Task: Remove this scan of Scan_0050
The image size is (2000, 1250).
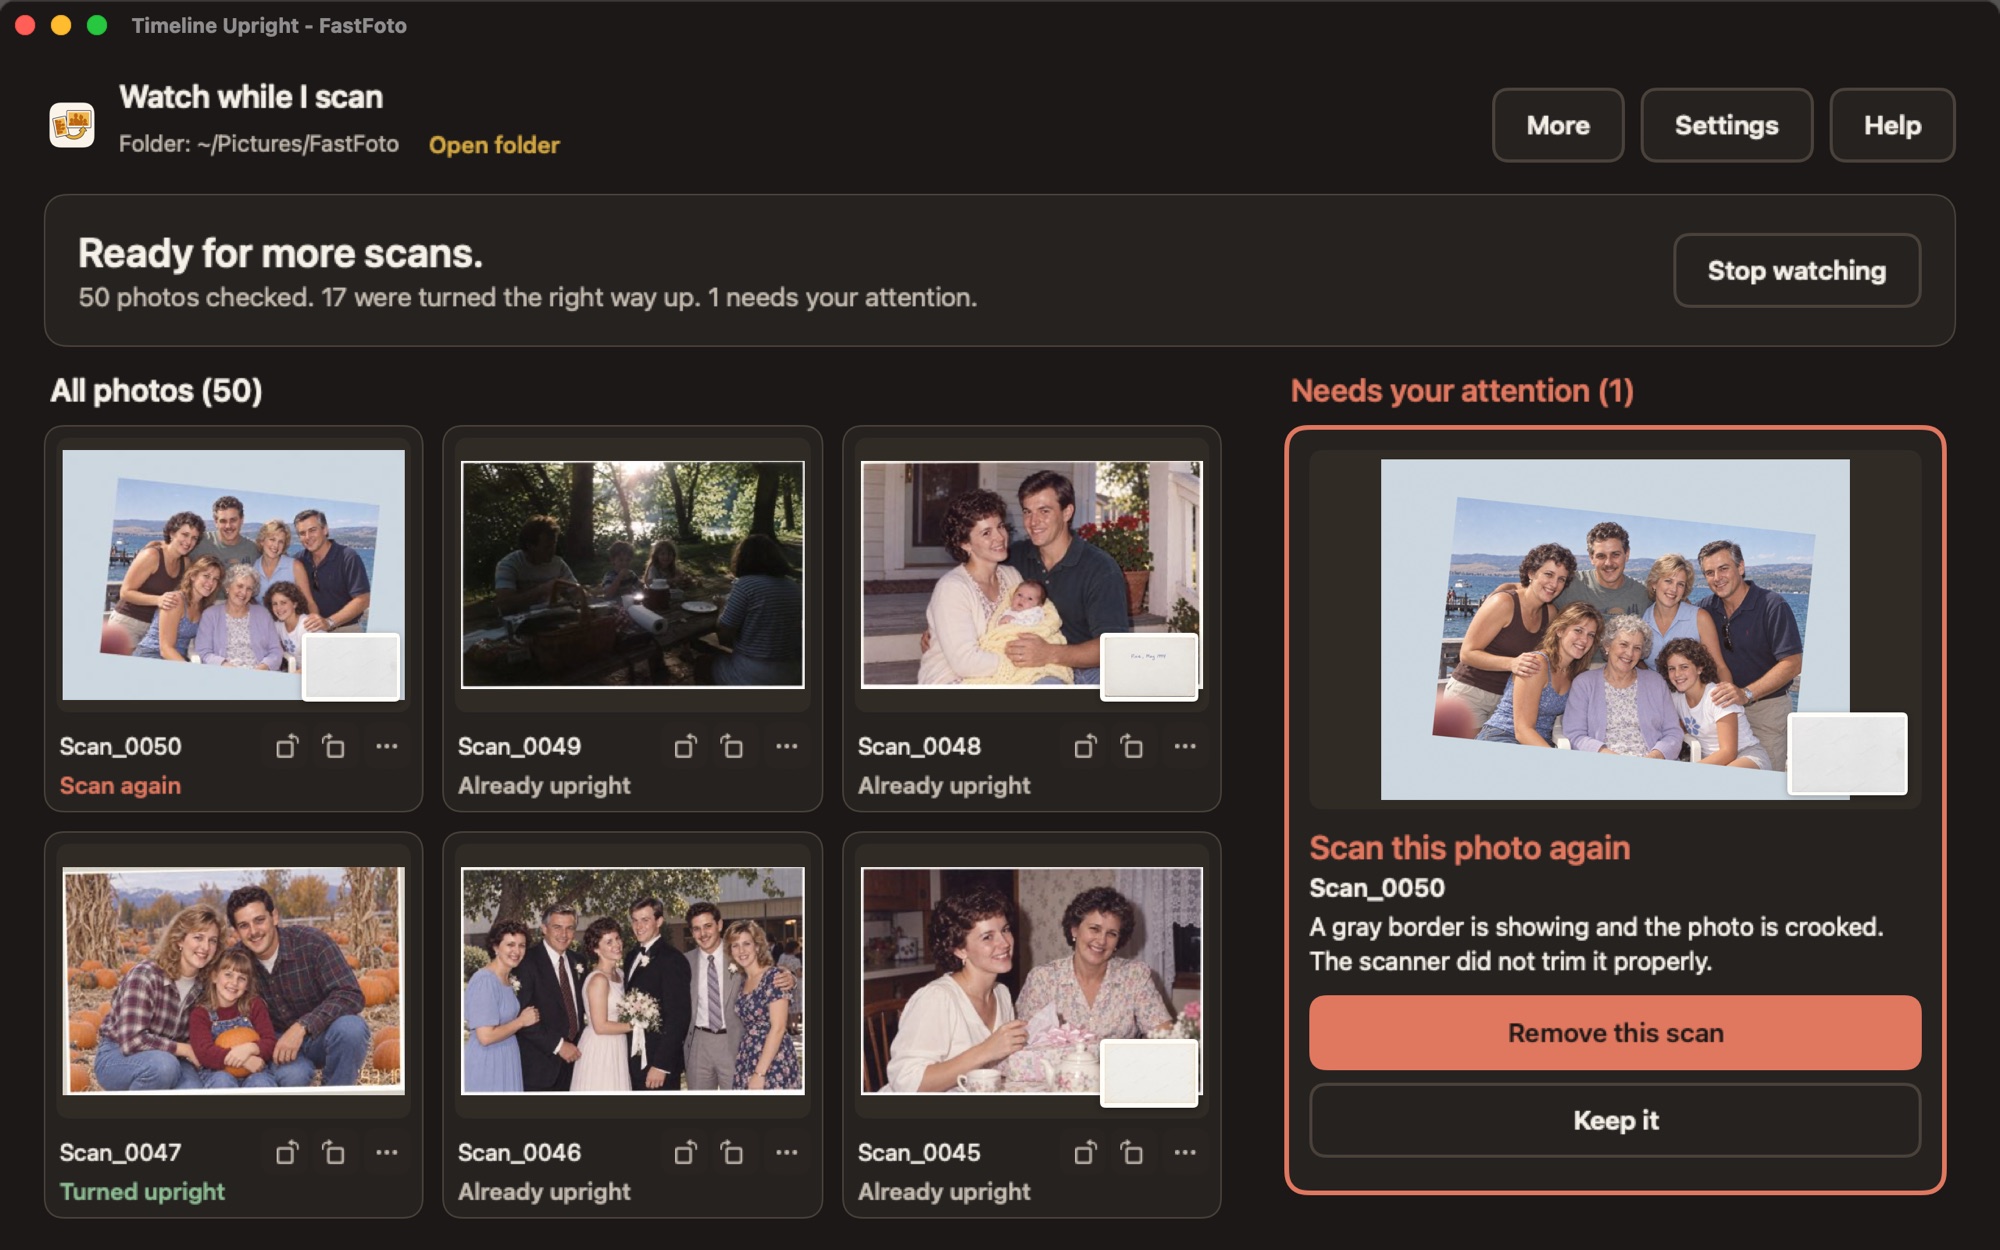Action: (1615, 1033)
